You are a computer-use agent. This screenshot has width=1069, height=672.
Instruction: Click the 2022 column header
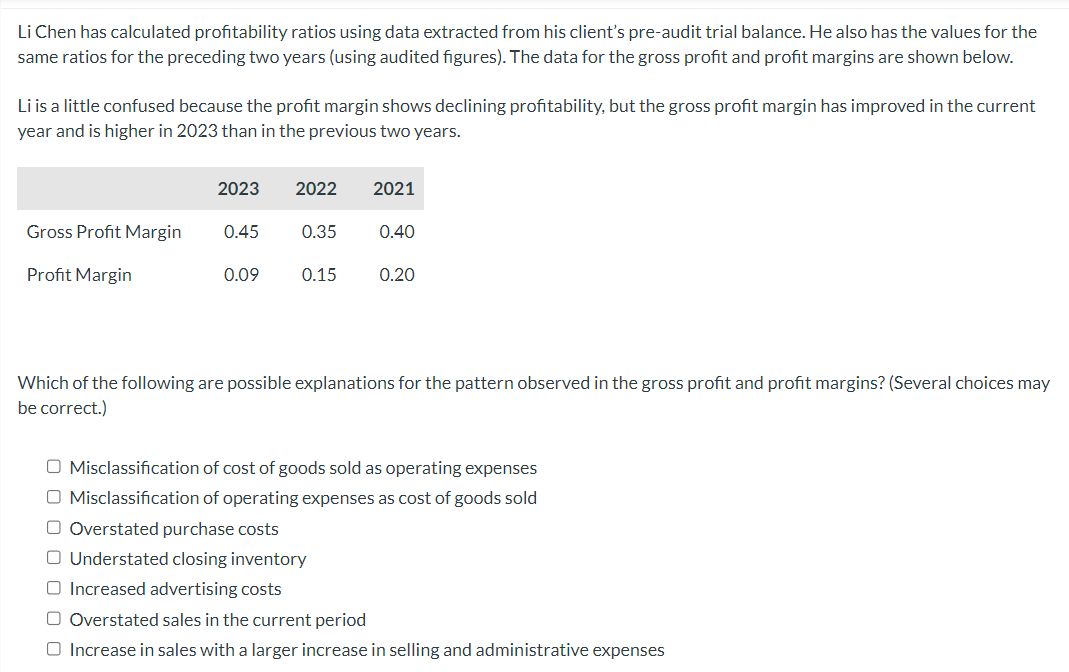tap(316, 188)
